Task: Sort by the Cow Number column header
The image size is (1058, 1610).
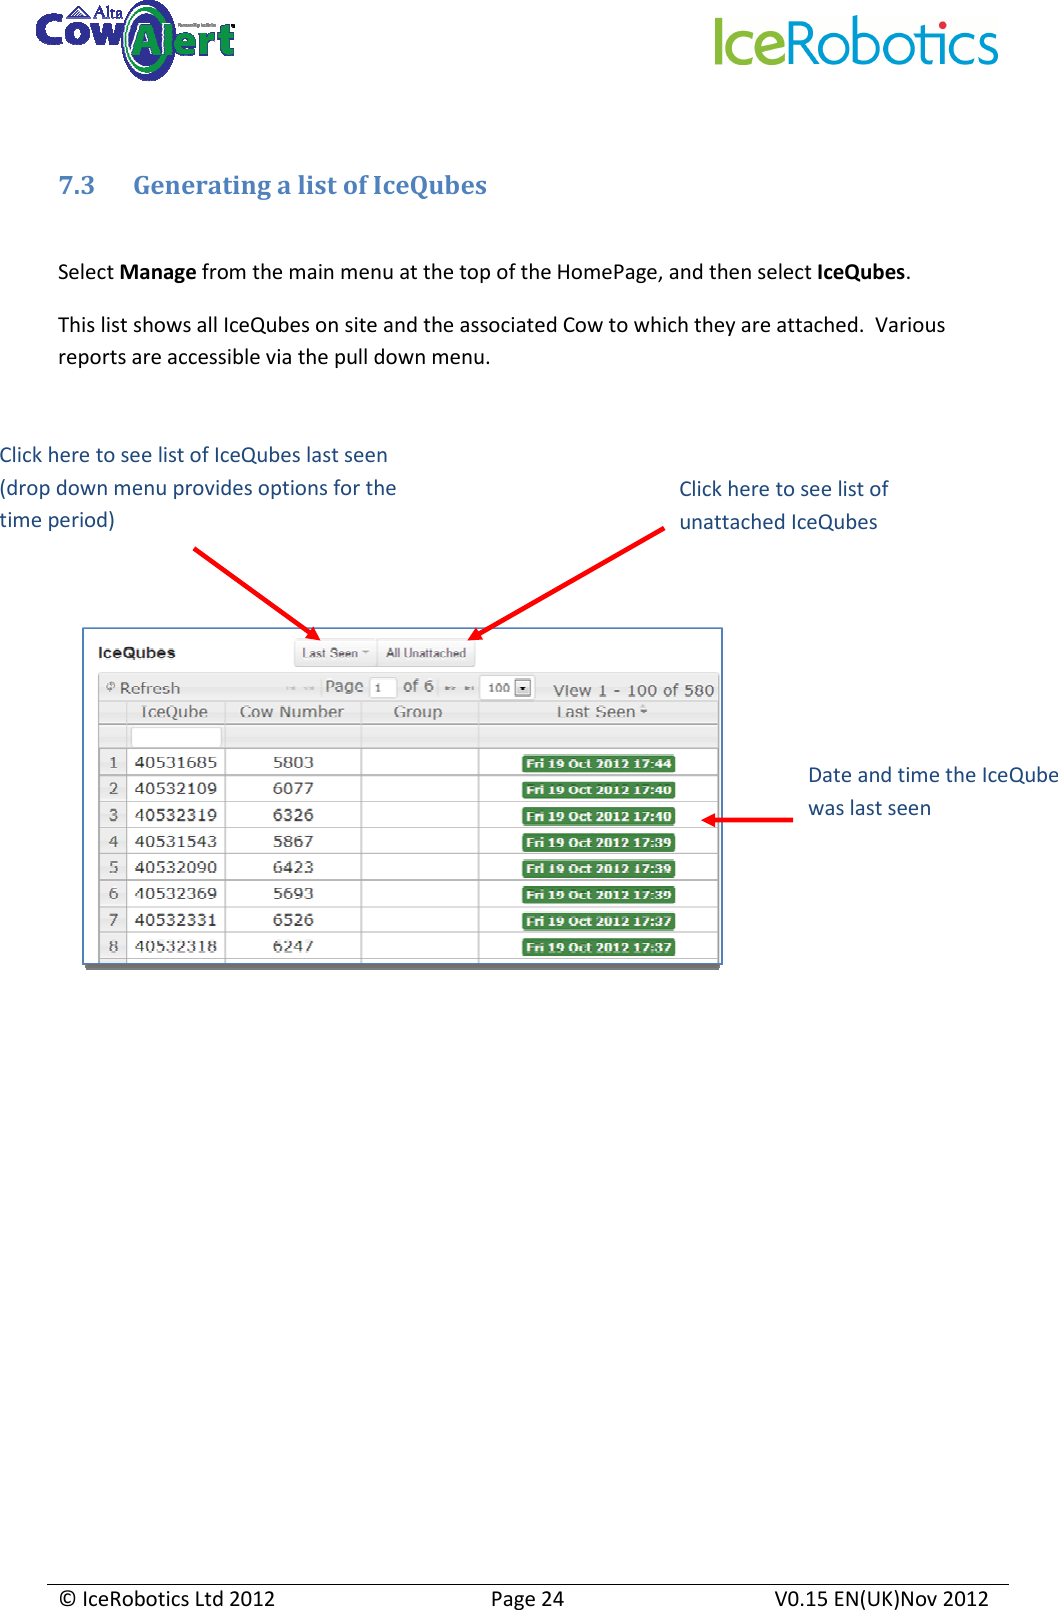Action: click(292, 712)
